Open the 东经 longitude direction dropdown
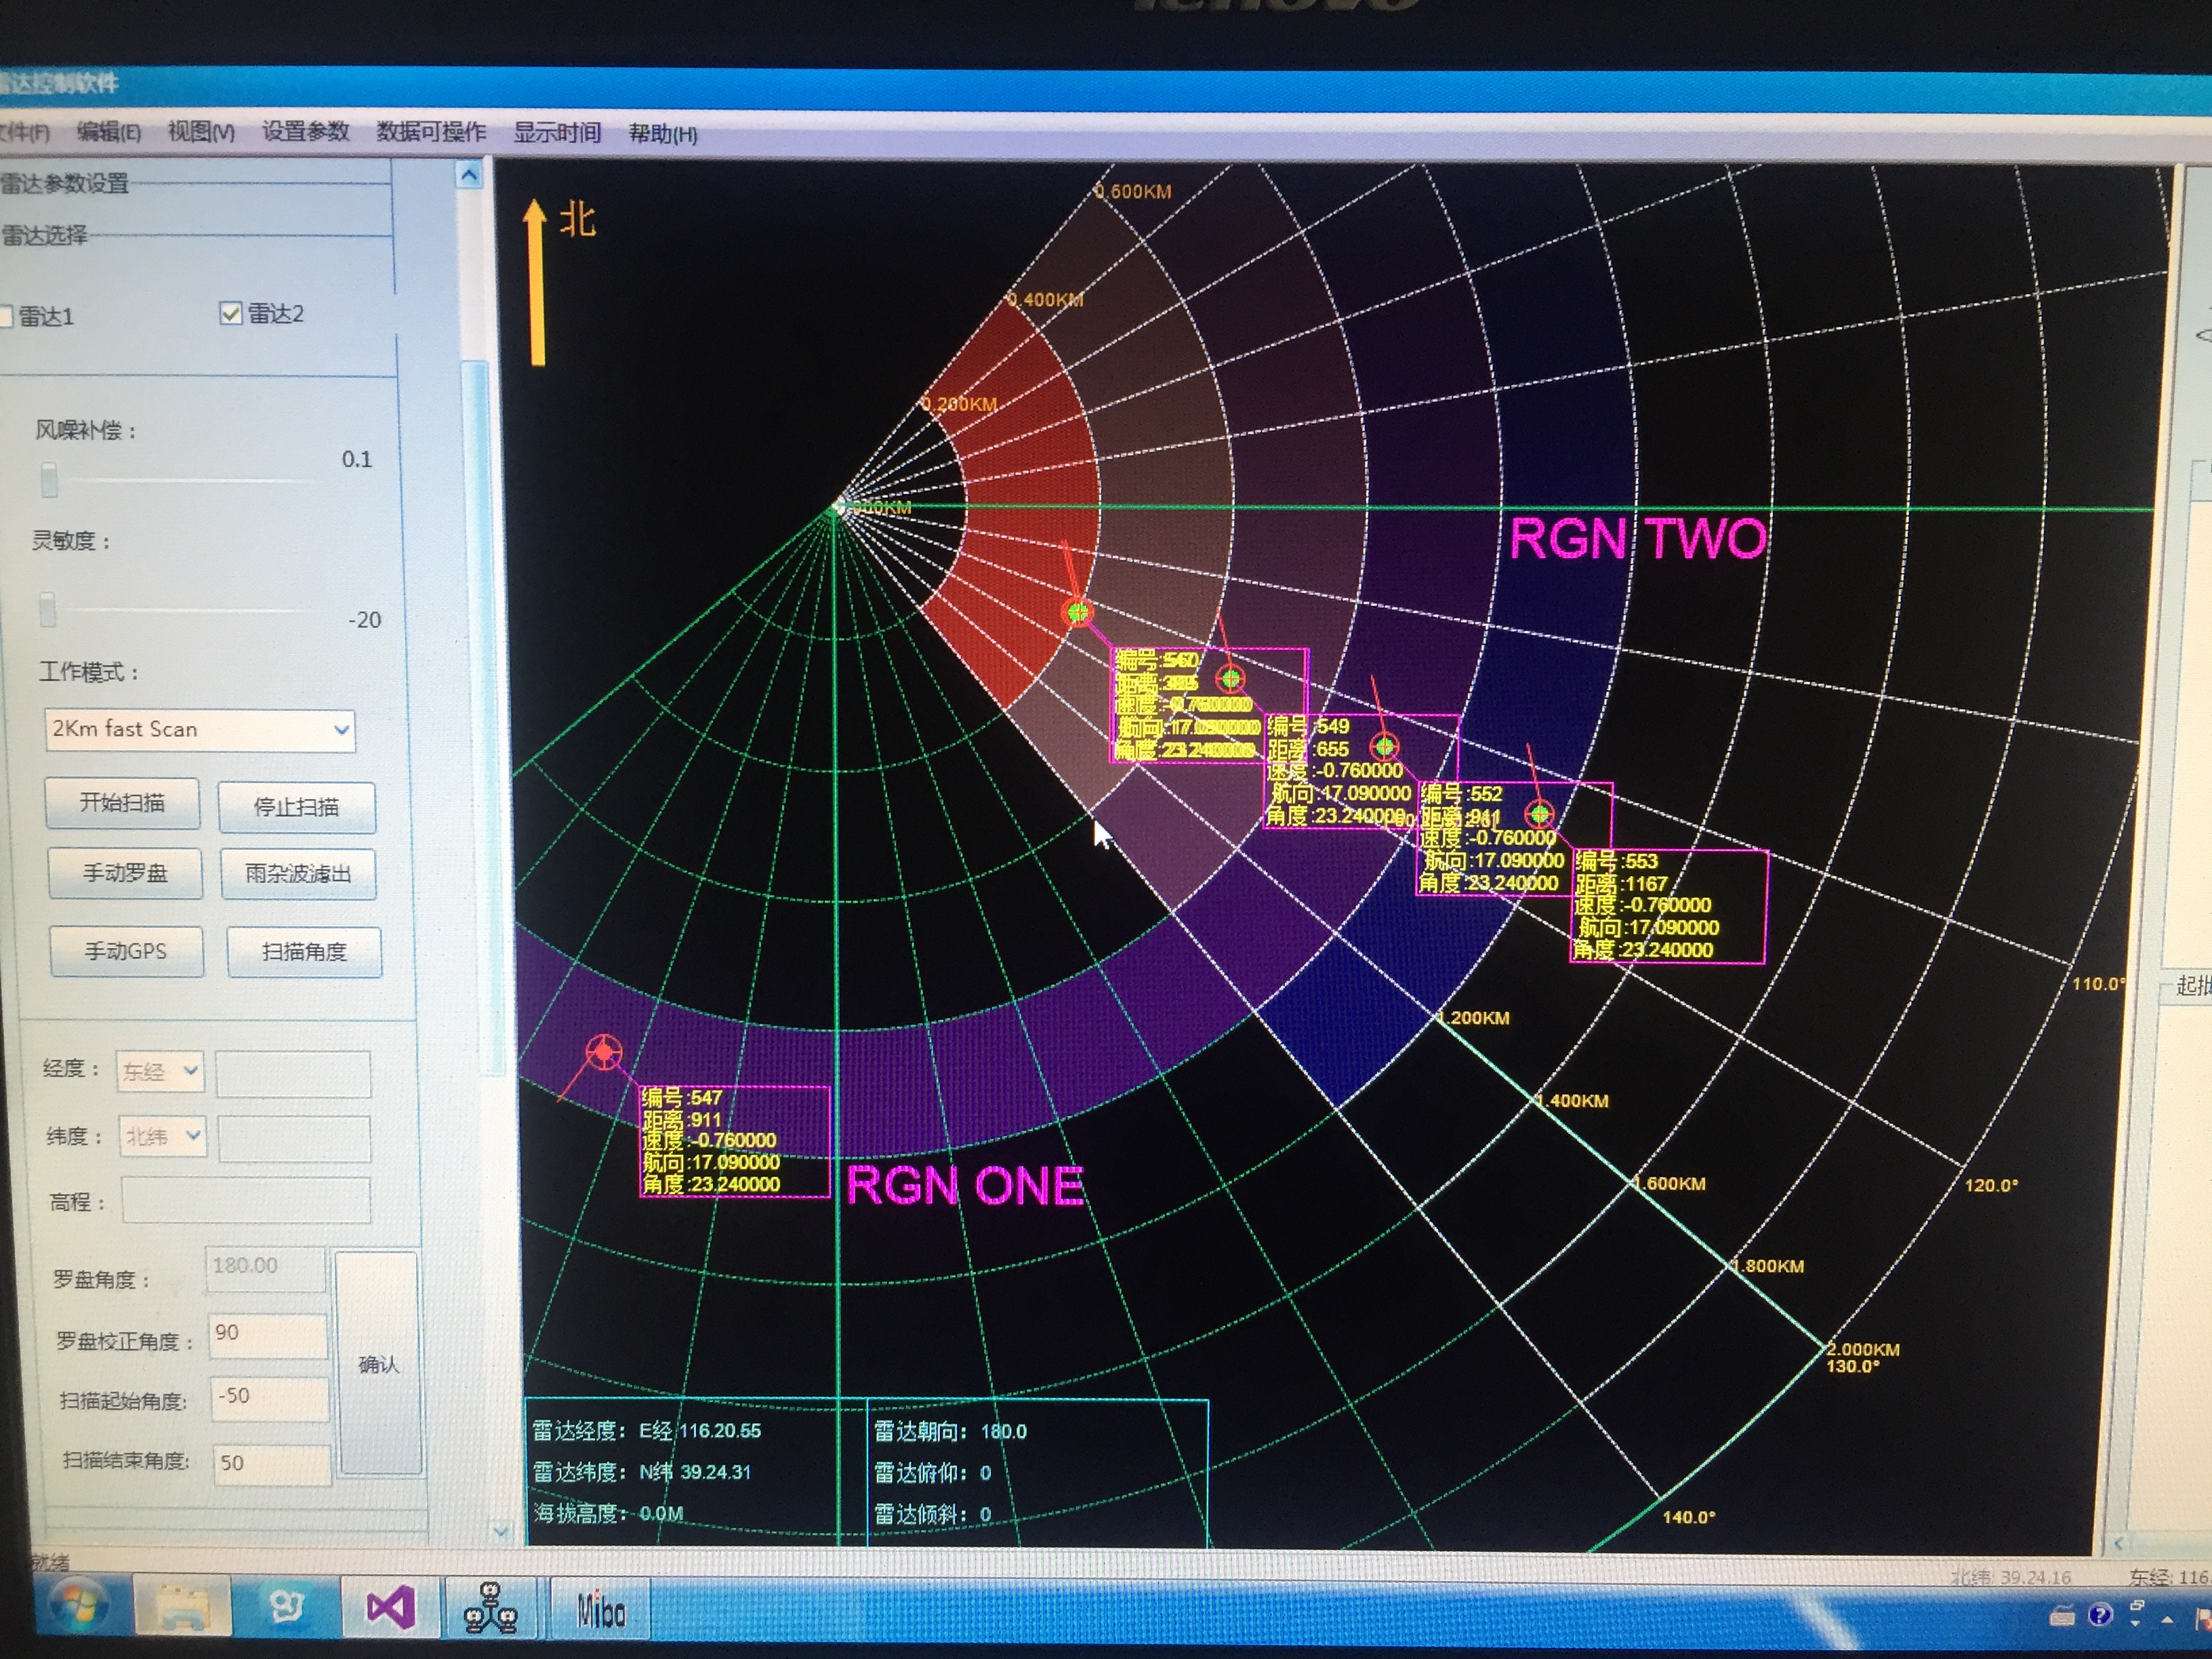Viewport: 2212px width, 1659px height. click(160, 1072)
